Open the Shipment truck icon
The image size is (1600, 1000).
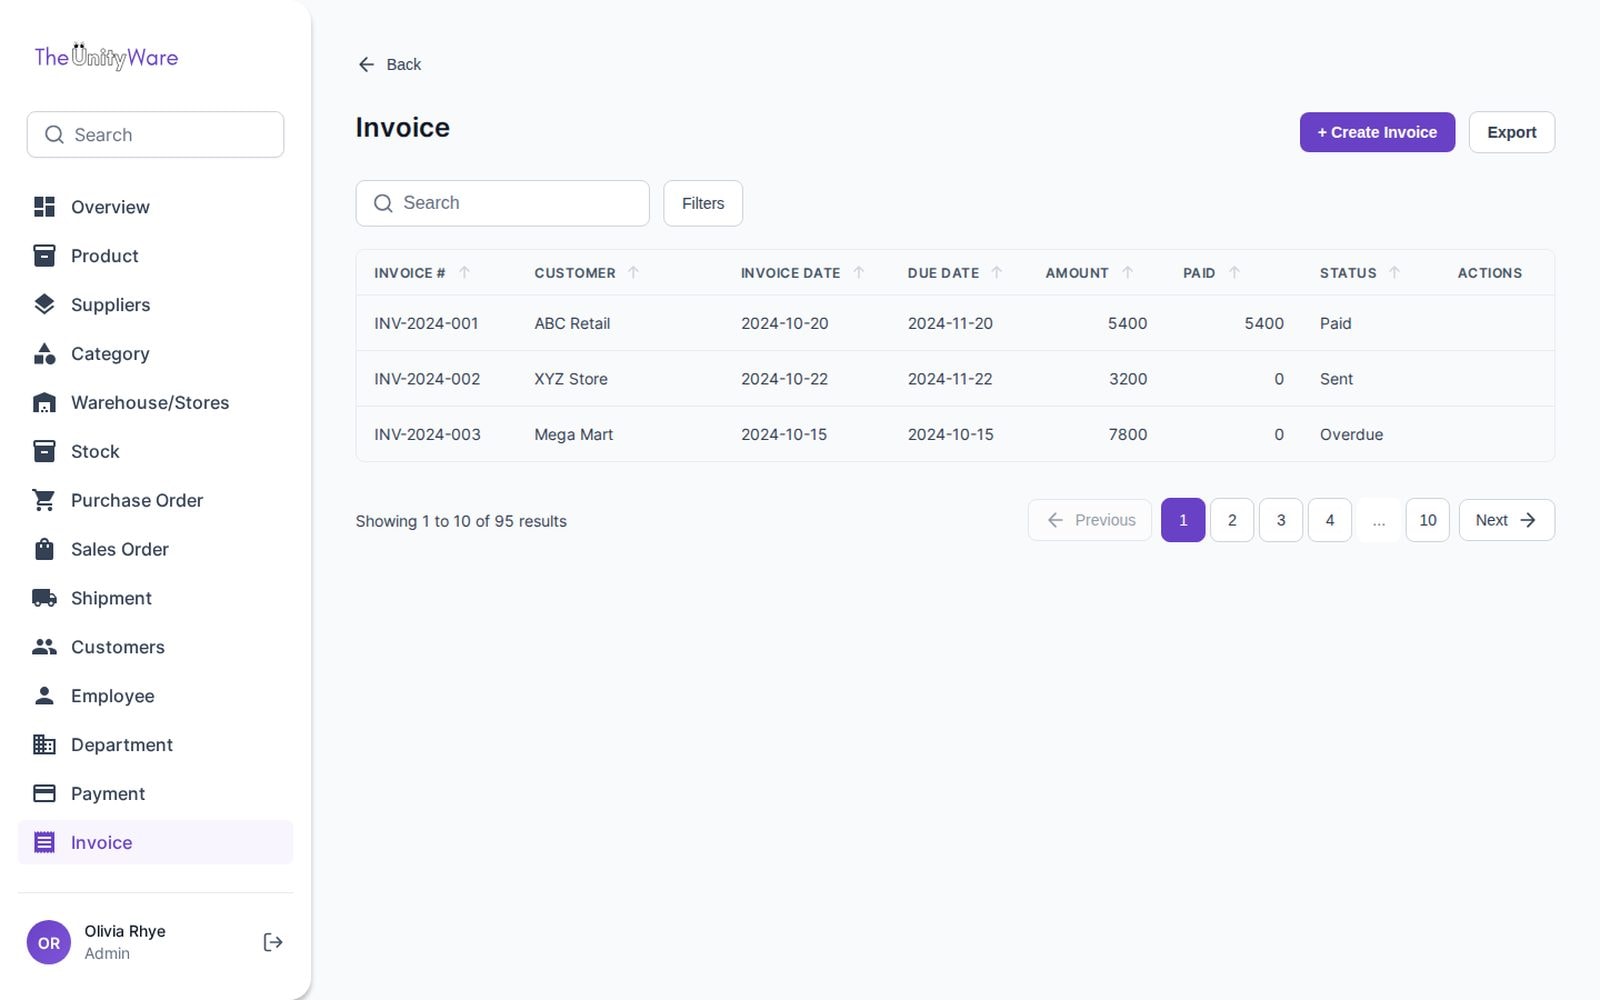coord(44,599)
